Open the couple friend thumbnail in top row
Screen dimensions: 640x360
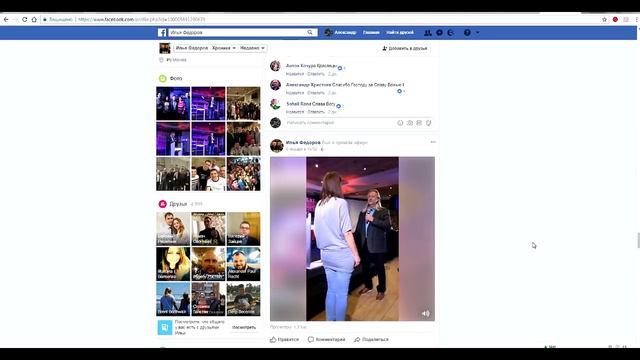[173, 229]
